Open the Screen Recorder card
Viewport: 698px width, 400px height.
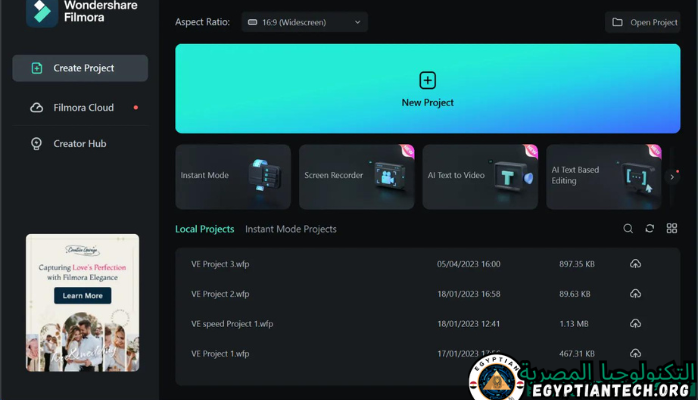(x=357, y=177)
